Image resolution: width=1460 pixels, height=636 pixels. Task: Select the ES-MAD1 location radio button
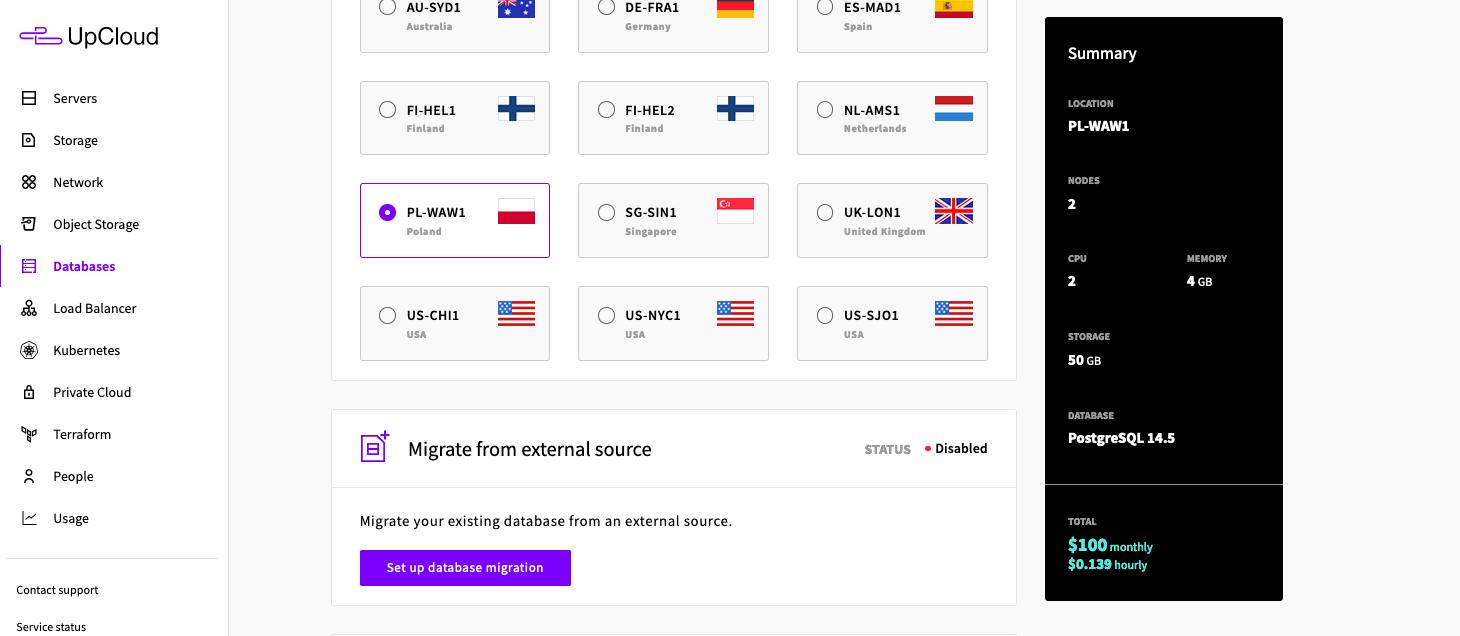[825, 8]
